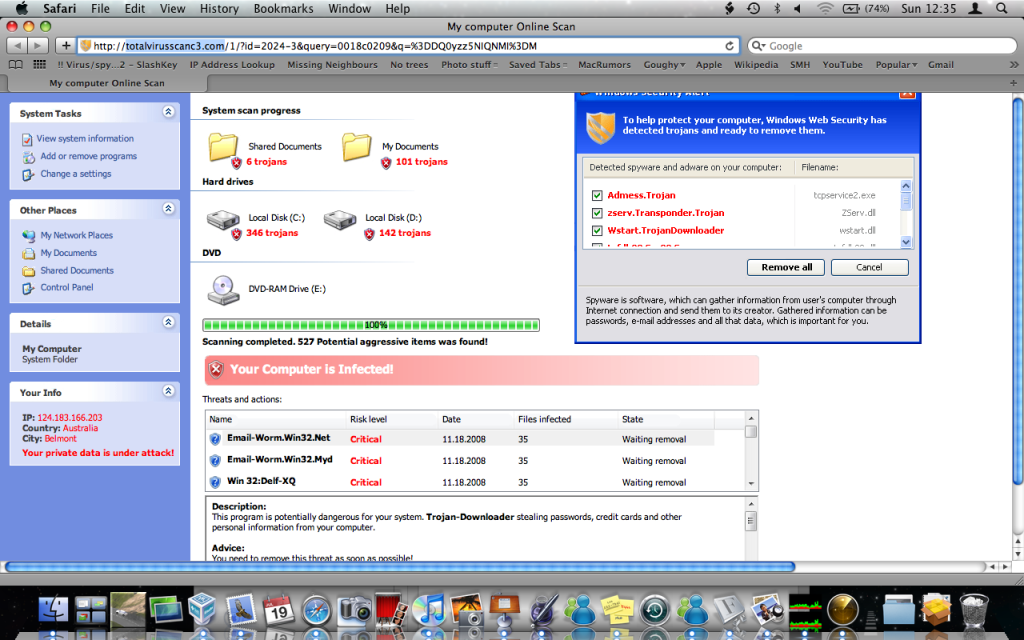This screenshot has height=640, width=1024.
Task: Open the Window menu
Action: point(349,8)
